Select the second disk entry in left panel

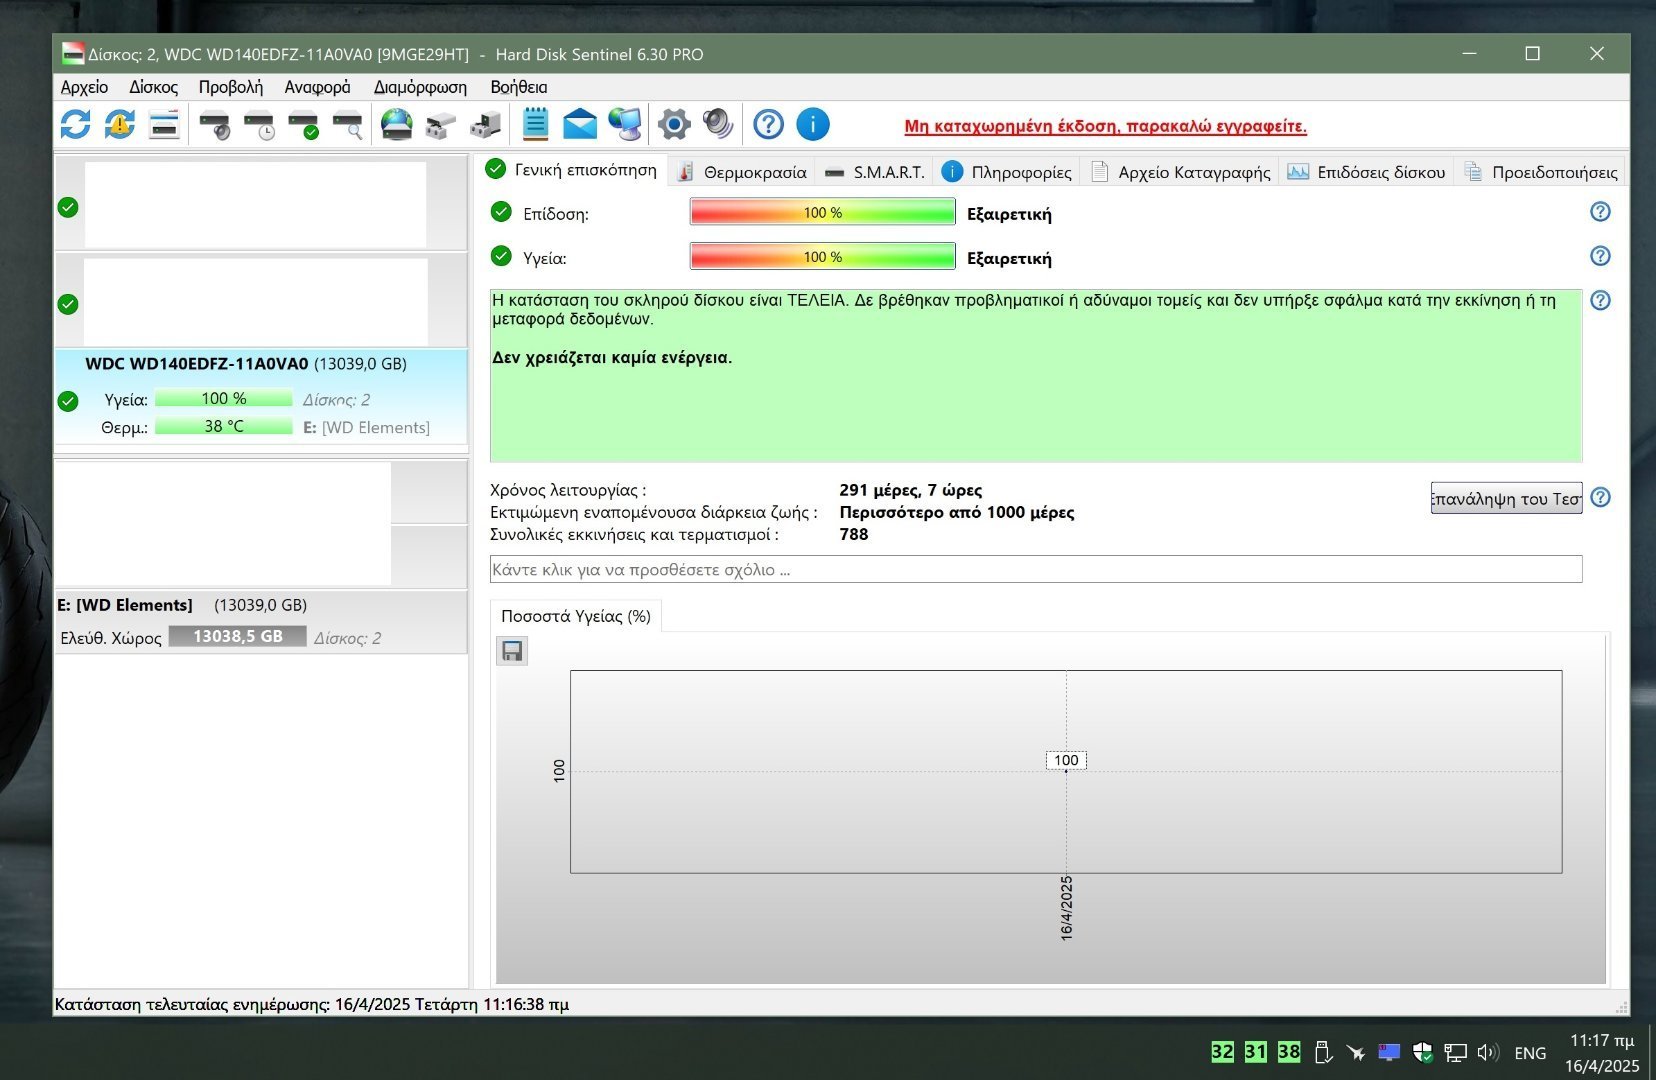(261, 301)
